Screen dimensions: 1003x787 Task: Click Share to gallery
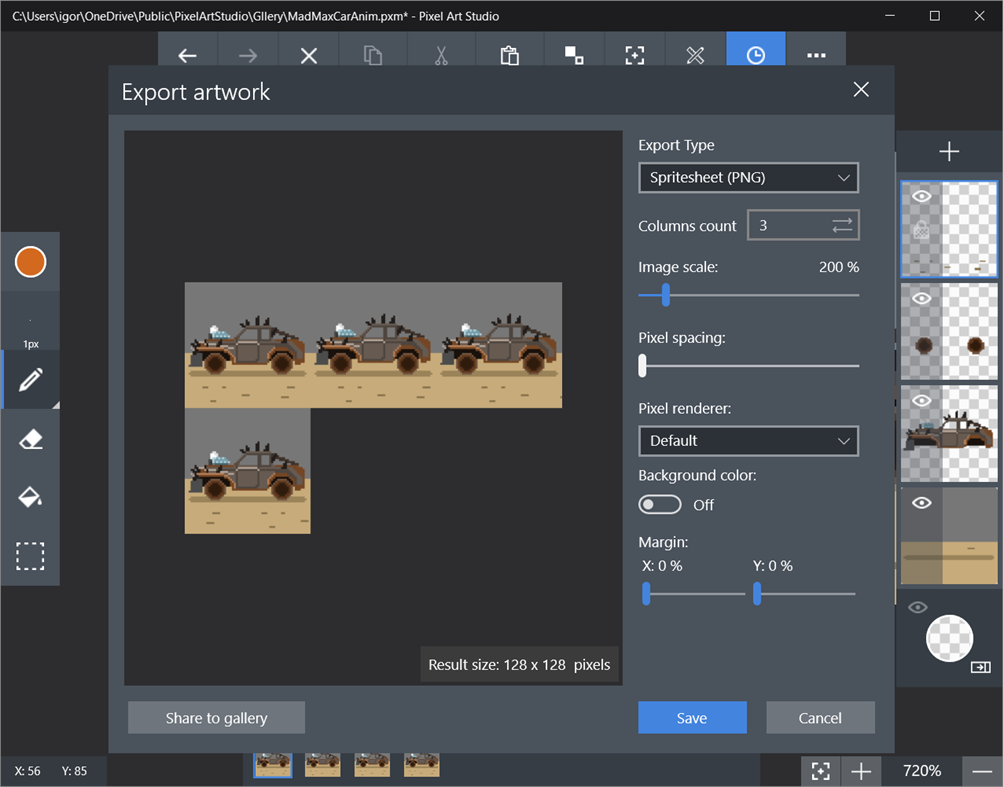point(216,717)
